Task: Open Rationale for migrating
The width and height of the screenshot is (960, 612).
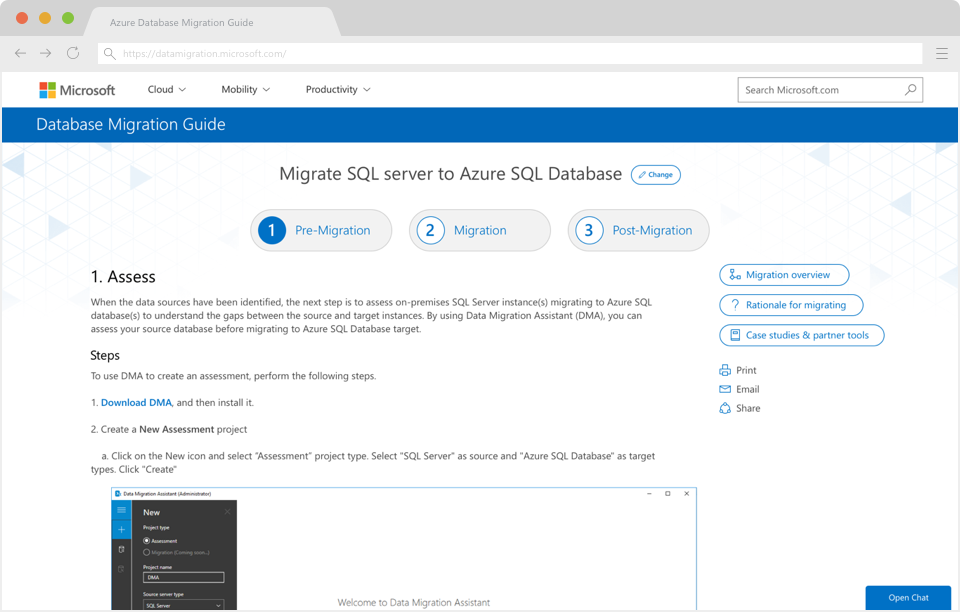Action: click(x=791, y=305)
